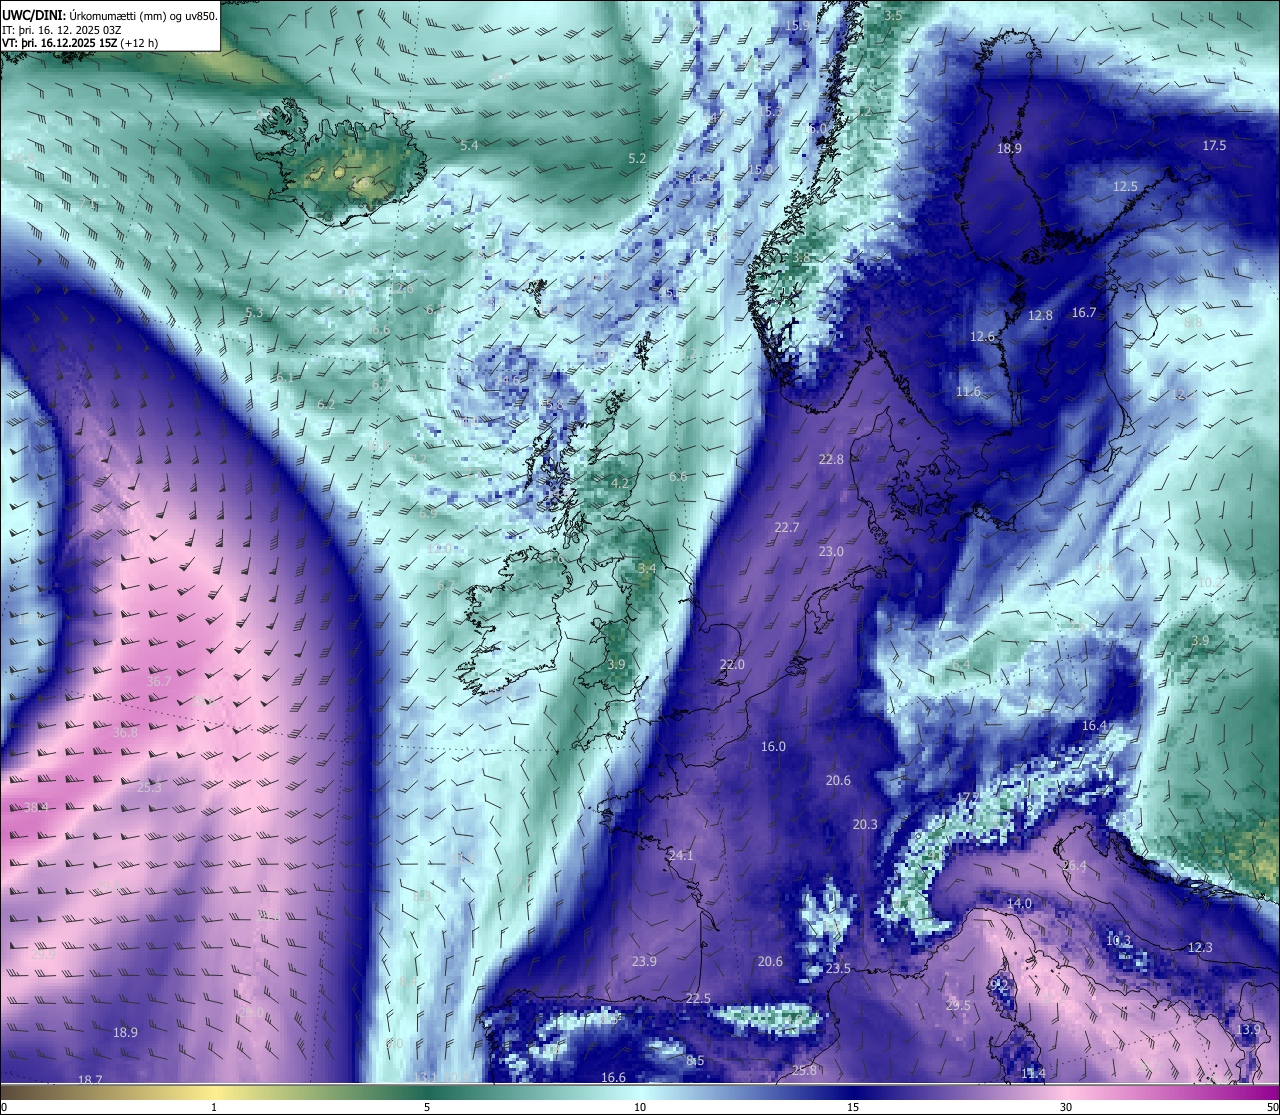Screen dimensions: 1280x1115
Task: Click the value "16.7" near Estonia
Action: coord(1084,312)
